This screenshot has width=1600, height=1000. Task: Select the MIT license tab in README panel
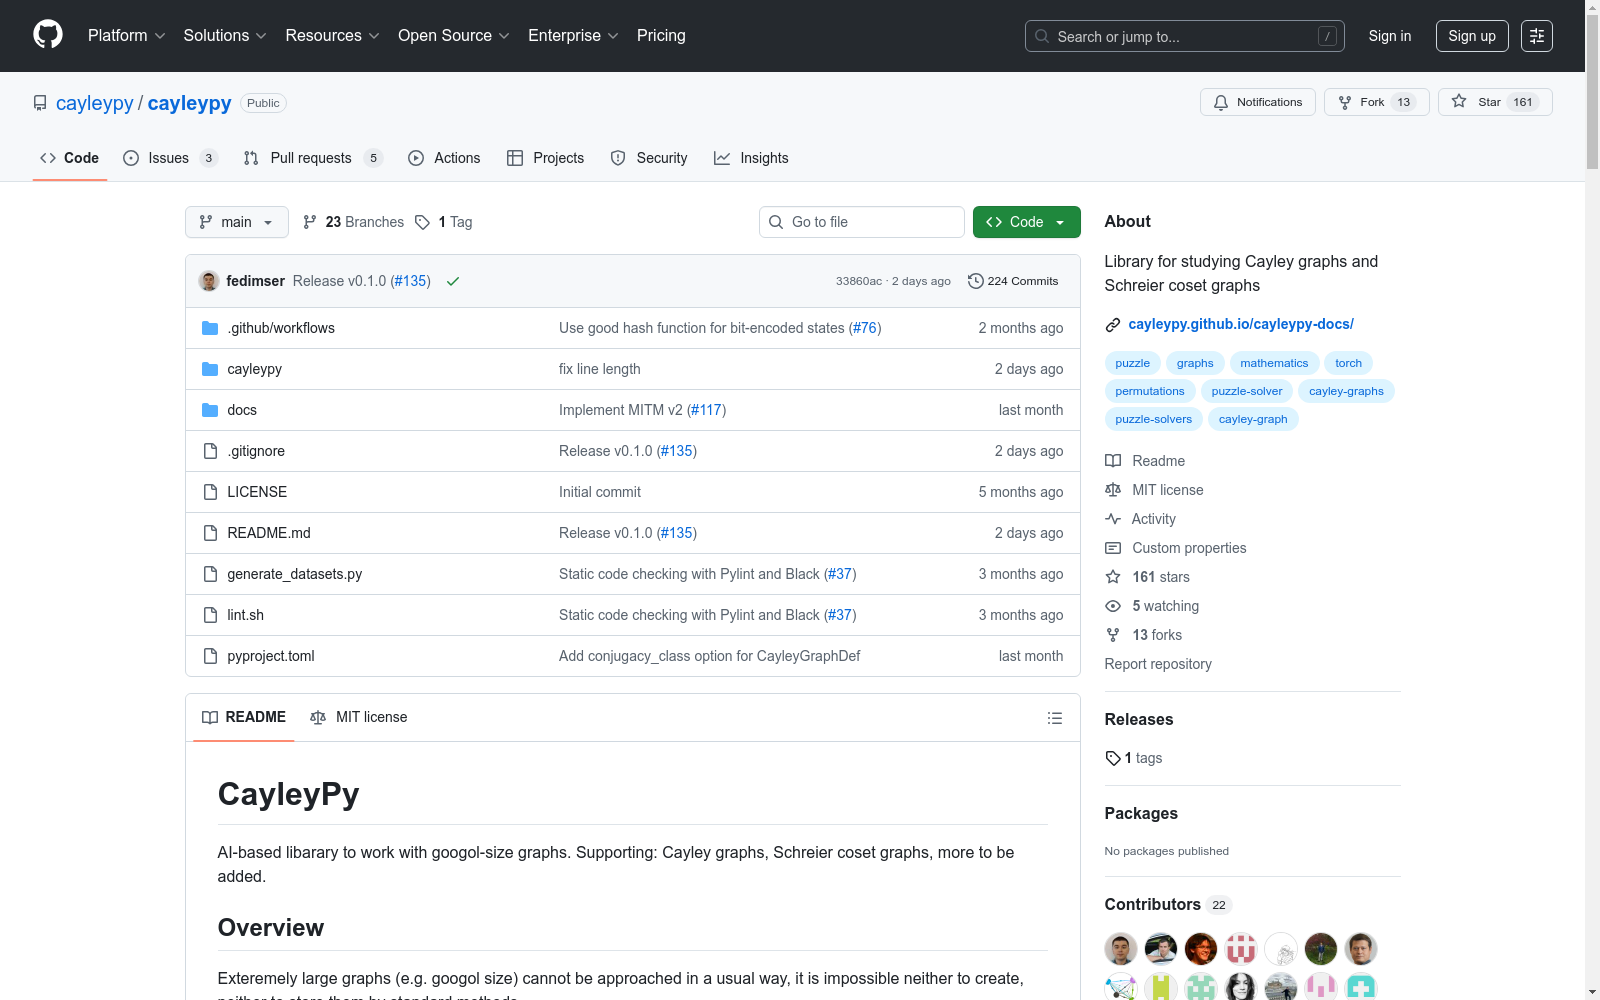tap(359, 717)
